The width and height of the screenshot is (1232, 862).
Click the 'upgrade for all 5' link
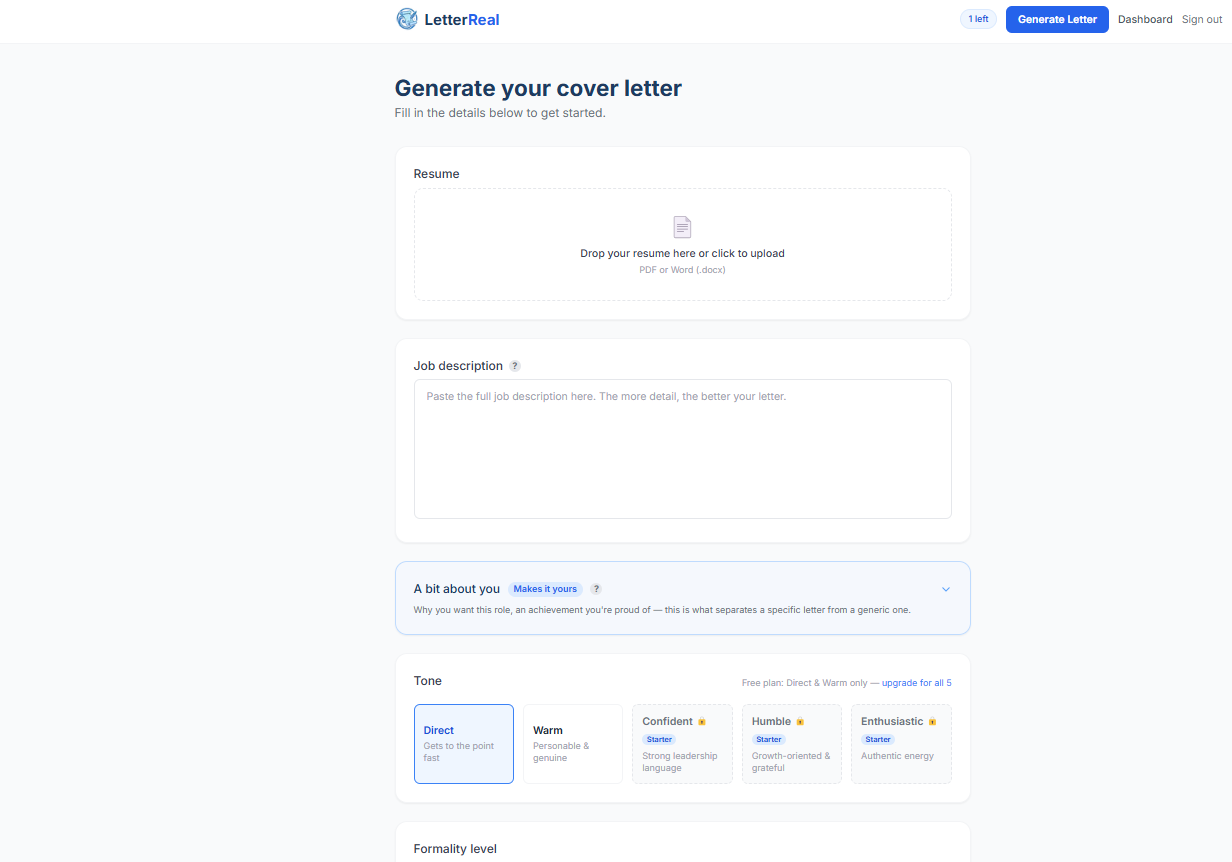(x=917, y=683)
